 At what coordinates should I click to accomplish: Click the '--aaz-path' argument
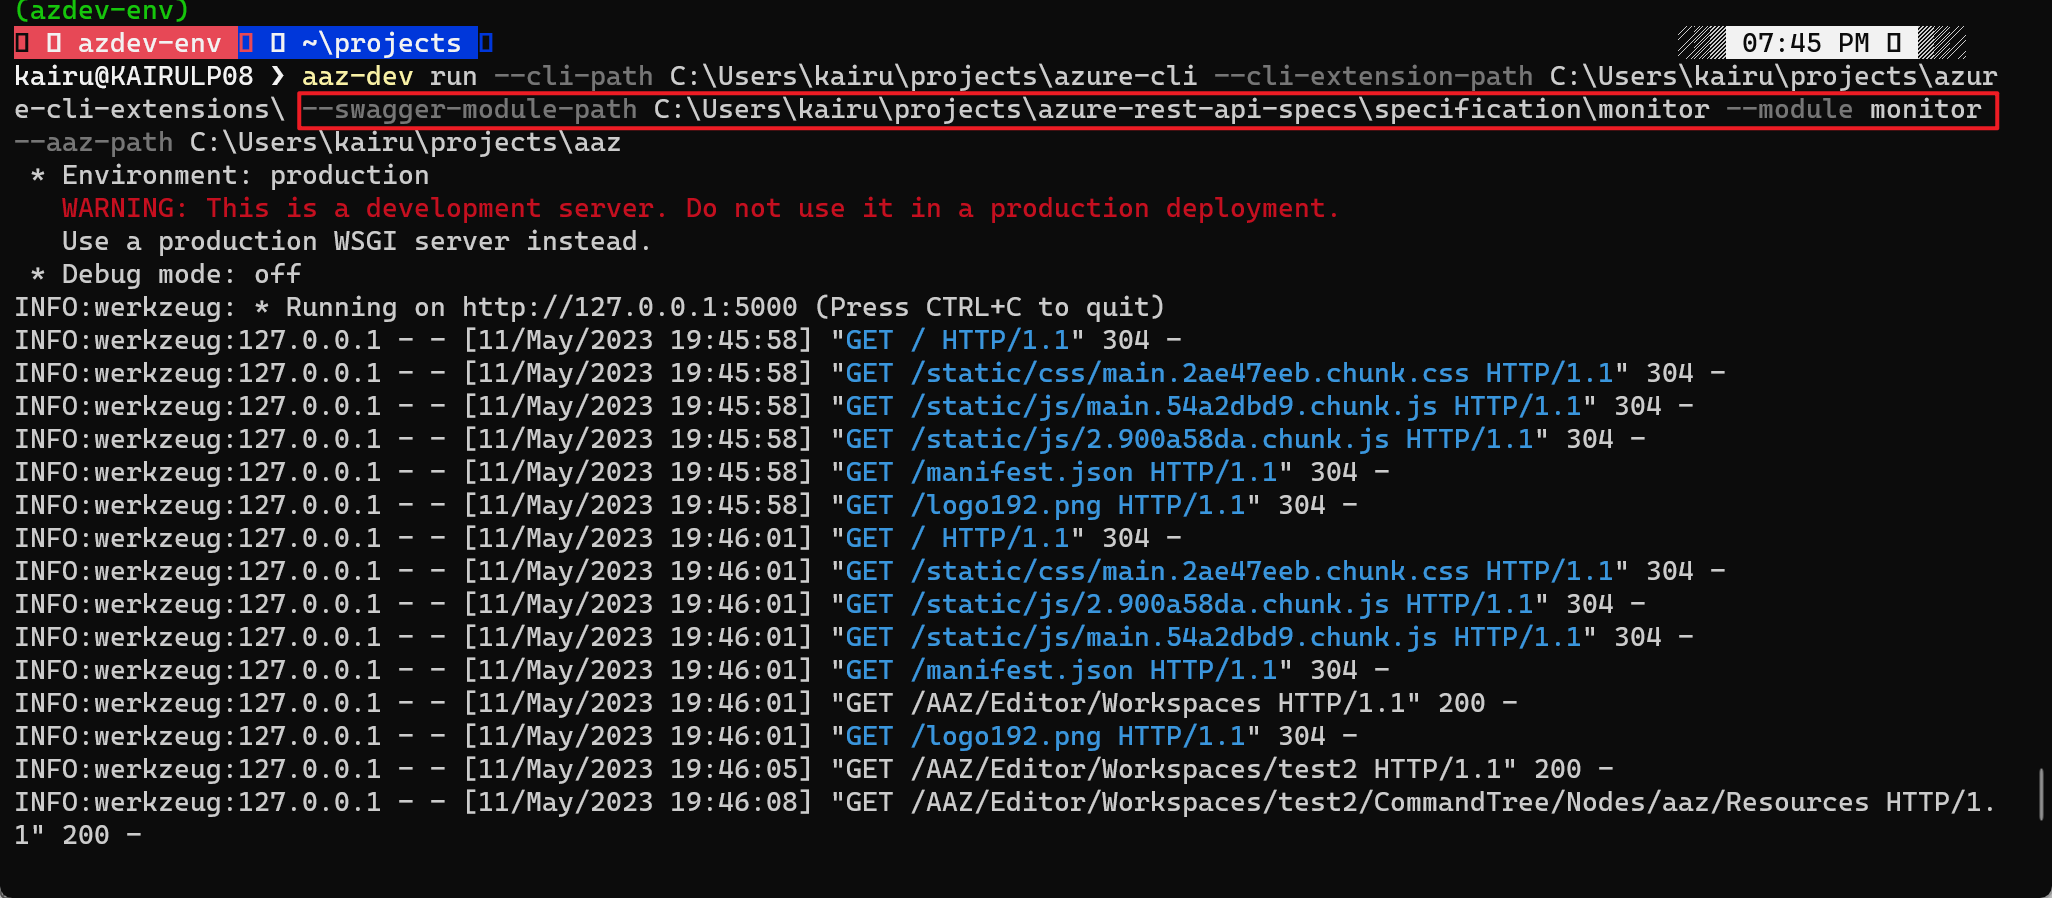coord(94,142)
